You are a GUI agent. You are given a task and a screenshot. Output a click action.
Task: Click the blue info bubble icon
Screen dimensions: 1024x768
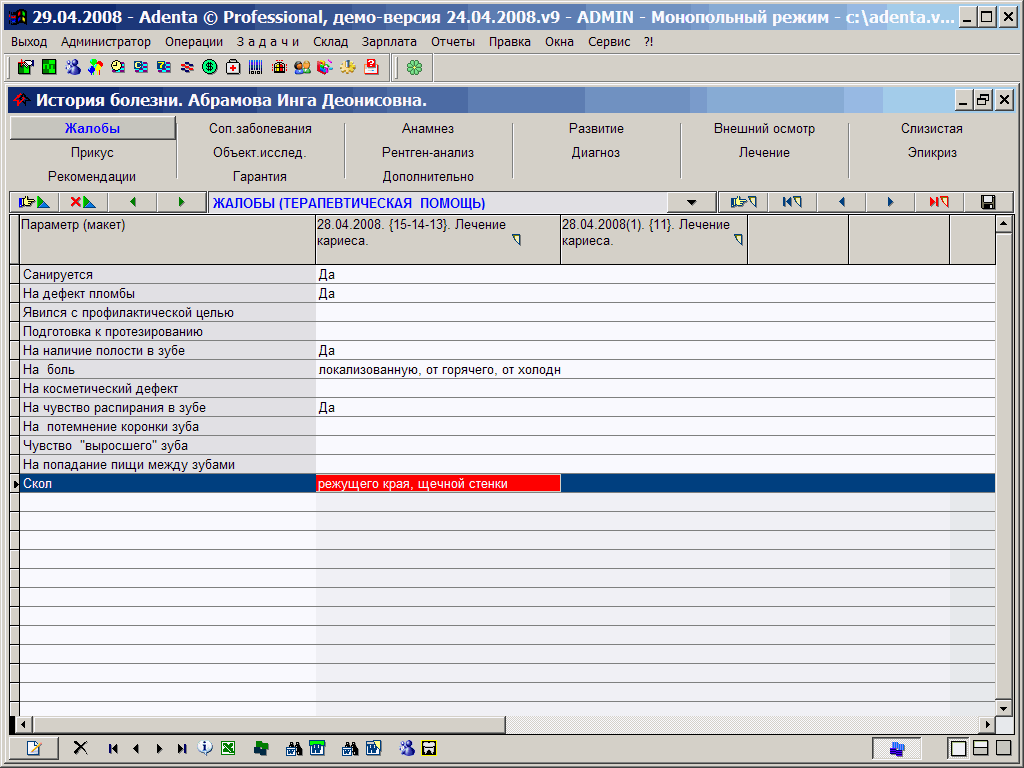[x=205, y=748]
